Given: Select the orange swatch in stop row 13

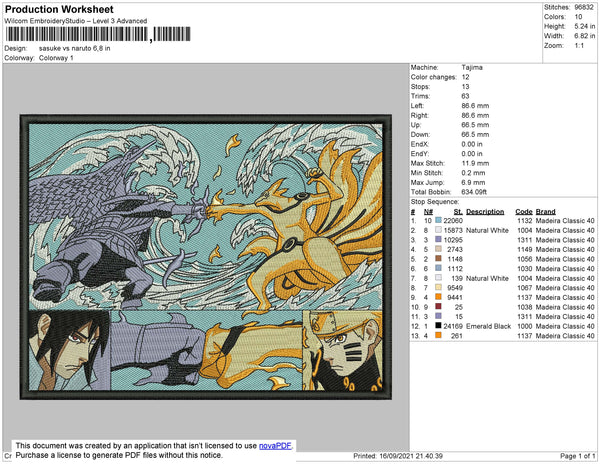Looking at the screenshot, I should click(438, 335).
